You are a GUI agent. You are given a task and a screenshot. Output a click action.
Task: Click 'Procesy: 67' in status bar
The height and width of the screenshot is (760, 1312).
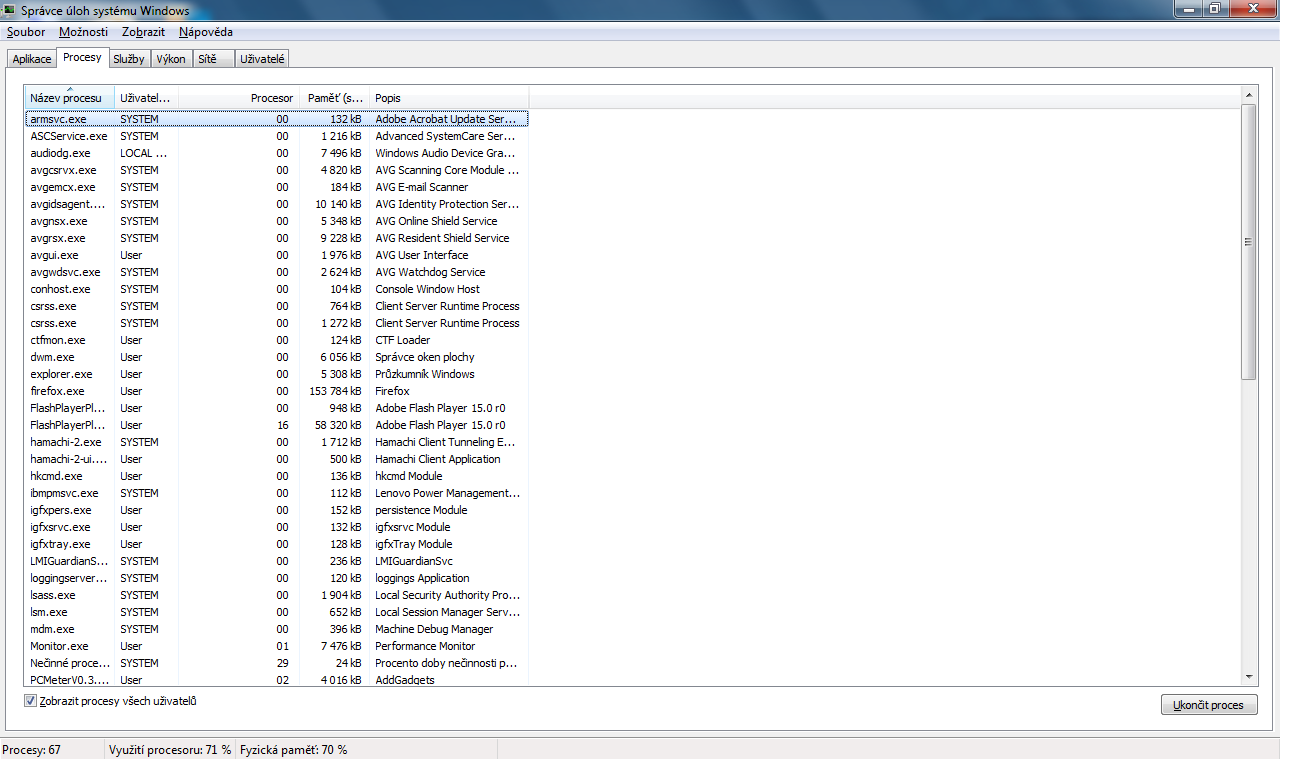(x=32, y=750)
